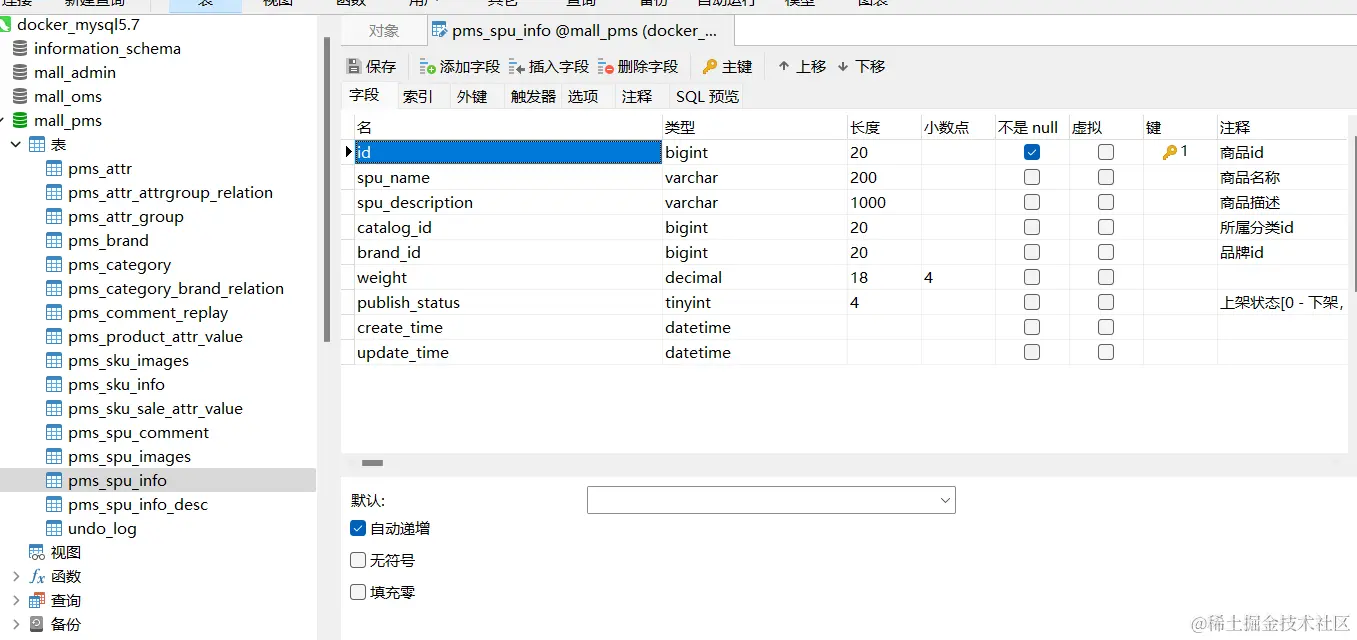Click the information_schema database icon
1357x640 pixels.
(19, 48)
